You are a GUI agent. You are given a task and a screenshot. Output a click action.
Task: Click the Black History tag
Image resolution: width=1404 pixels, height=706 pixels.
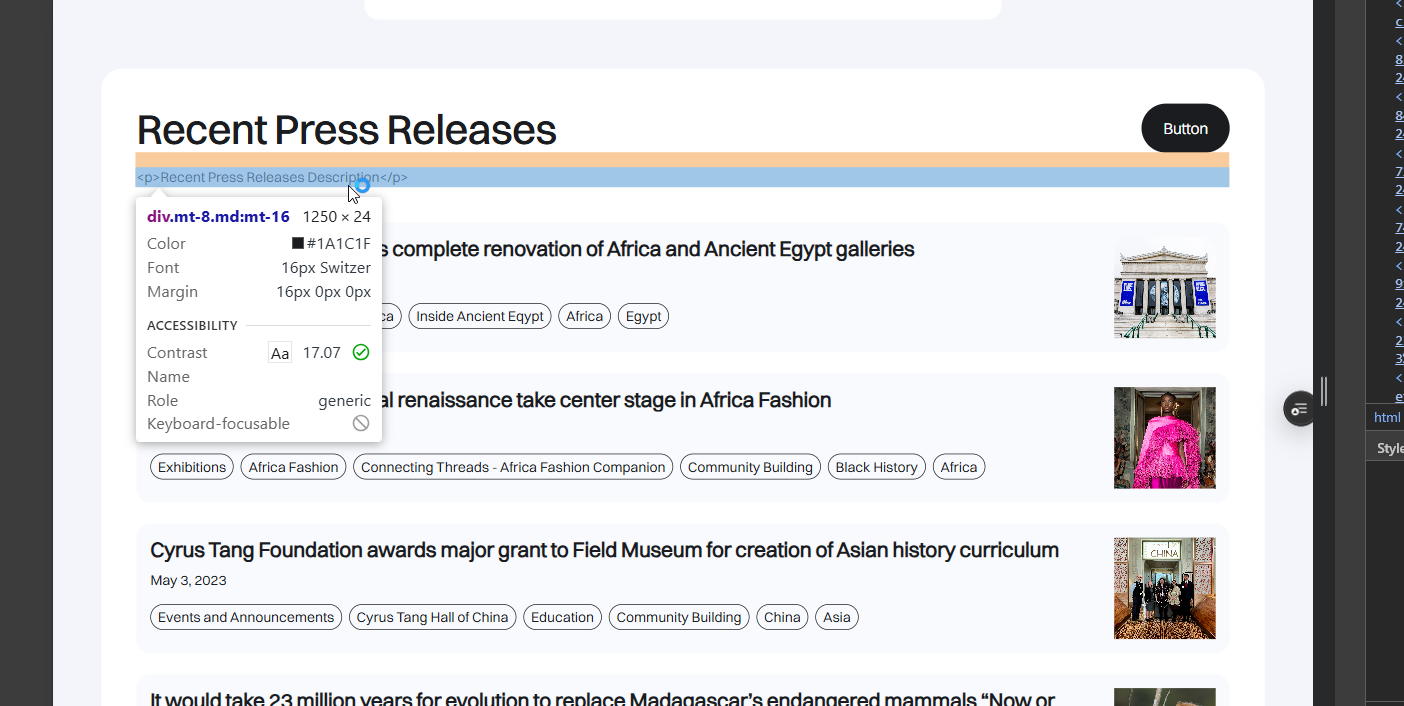point(876,467)
